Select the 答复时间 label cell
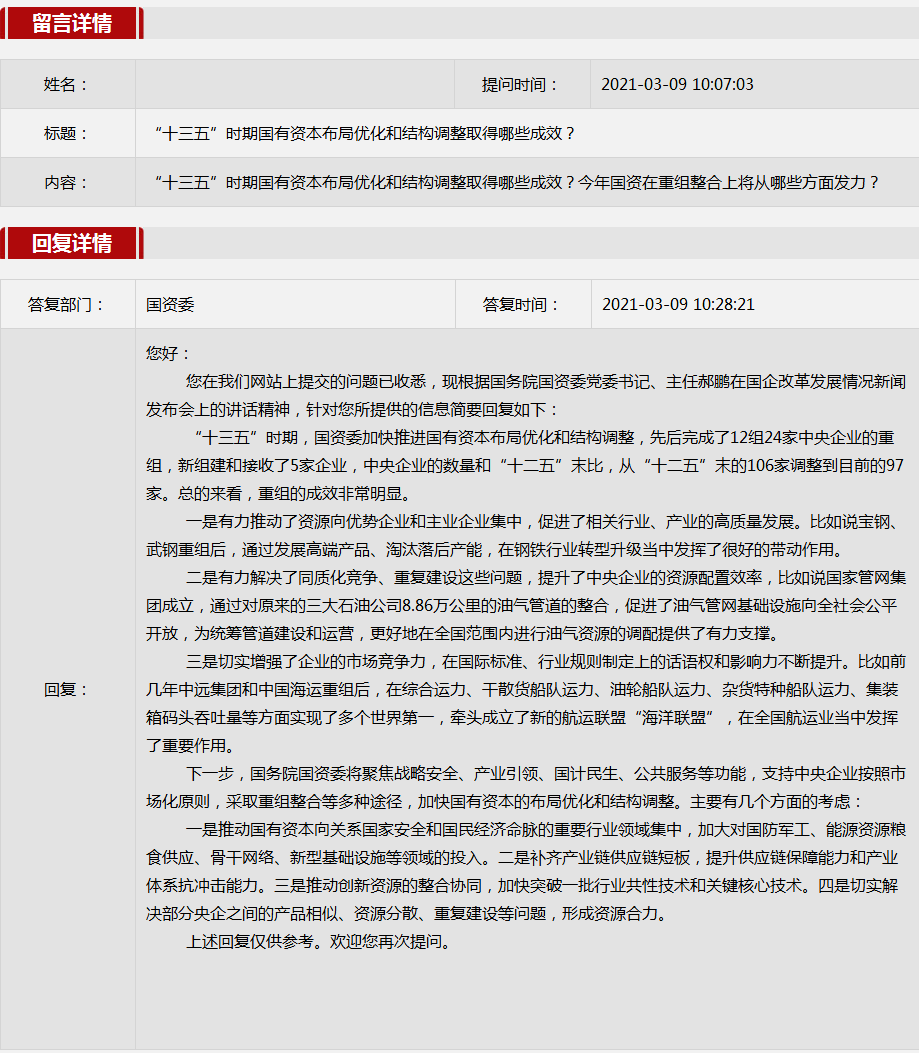The height and width of the screenshot is (1053, 919). point(522,305)
